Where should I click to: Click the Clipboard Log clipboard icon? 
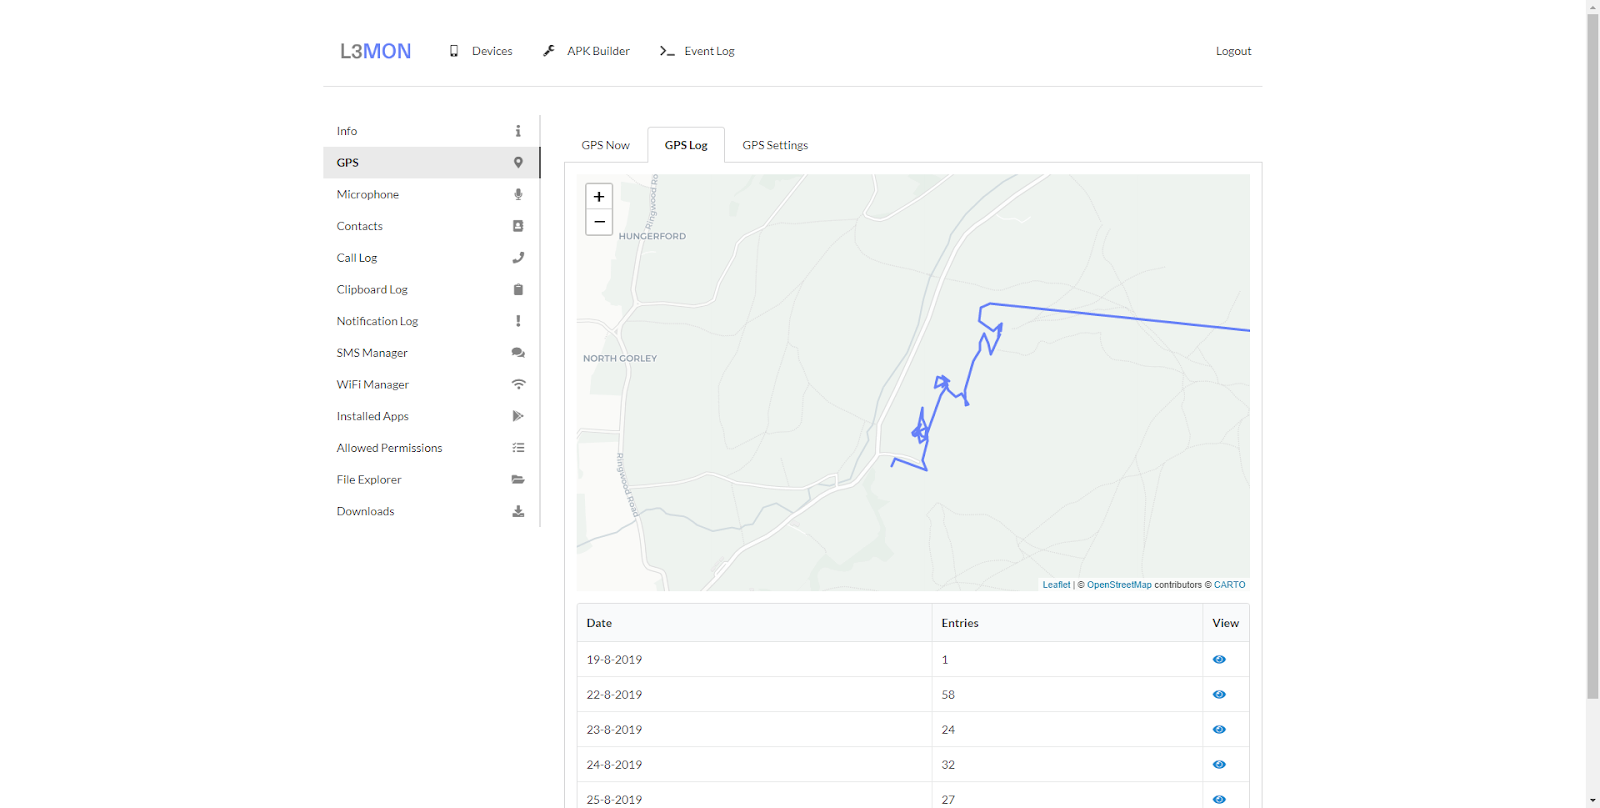point(518,290)
